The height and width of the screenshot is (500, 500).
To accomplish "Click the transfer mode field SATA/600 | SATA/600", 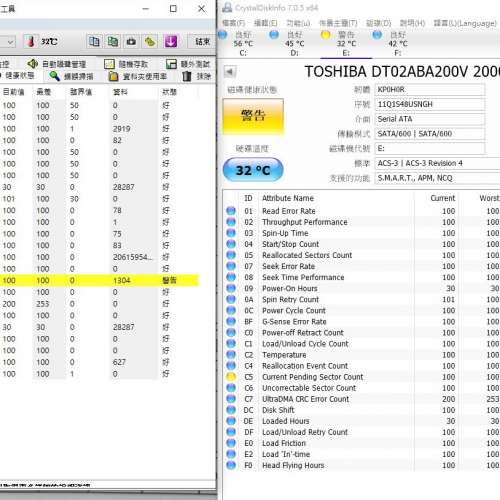I will tap(430, 134).
